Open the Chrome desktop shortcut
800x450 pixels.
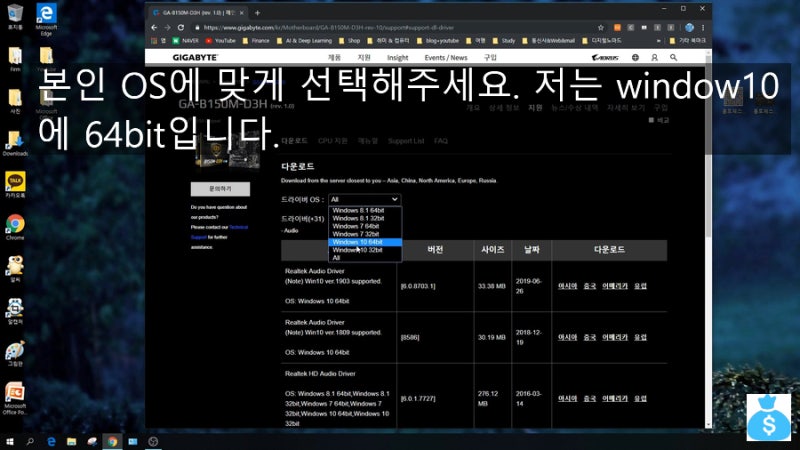click(15, 227)
